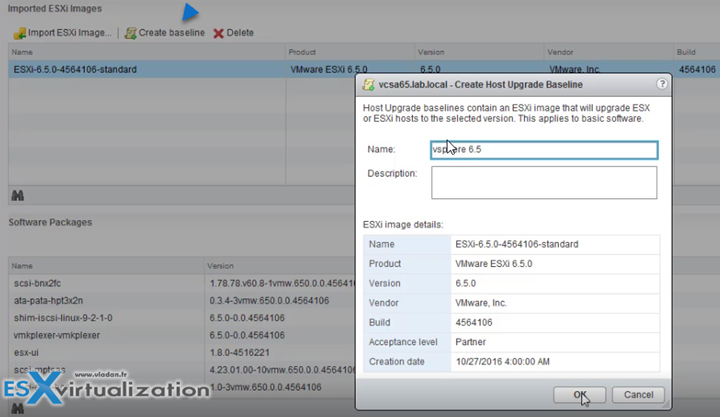Click into the Description text box
720x417 pixels.
[x=543, y=182]
